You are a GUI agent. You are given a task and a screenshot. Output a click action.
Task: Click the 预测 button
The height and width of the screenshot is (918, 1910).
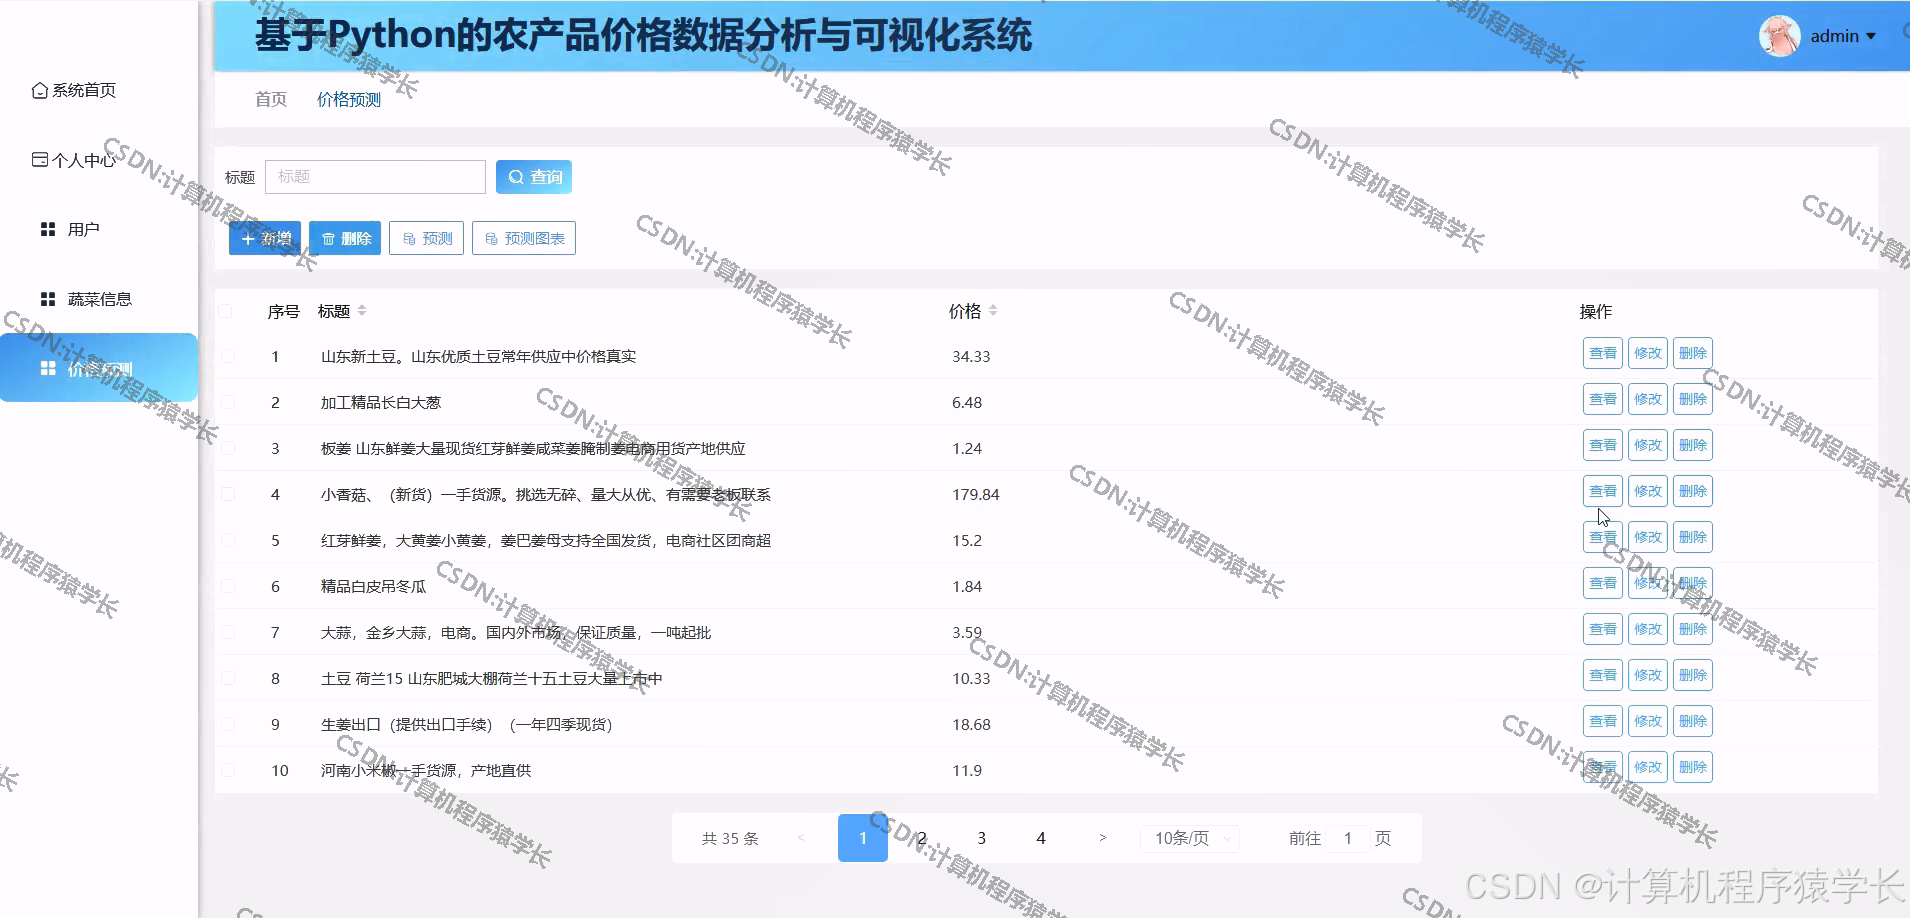click(427, 238)
